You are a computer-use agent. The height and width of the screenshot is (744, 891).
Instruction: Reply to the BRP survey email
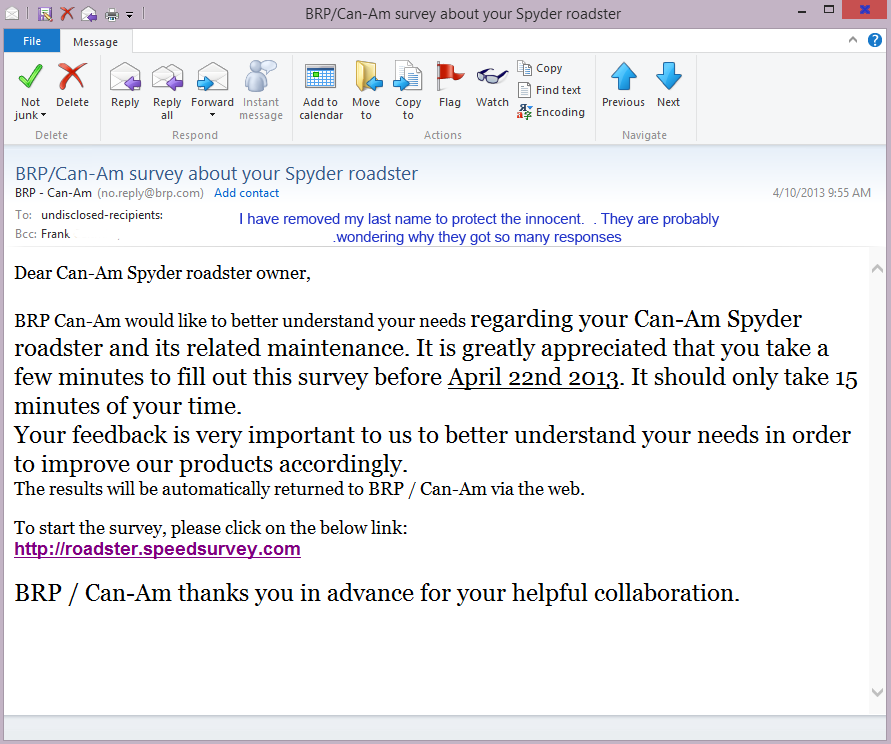point(125,85)
